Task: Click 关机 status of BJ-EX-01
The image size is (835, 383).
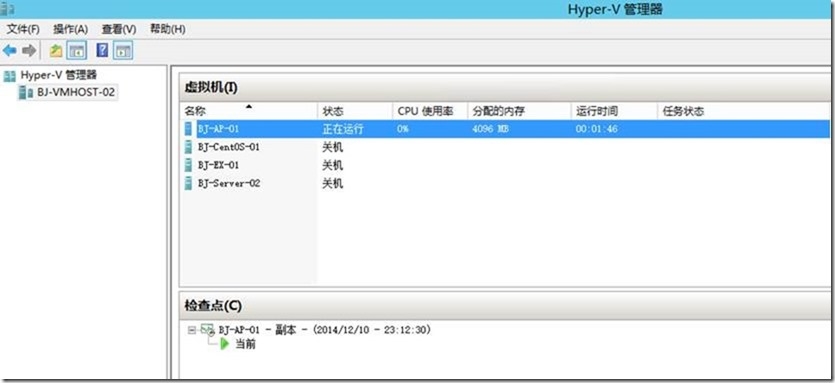Action: tap(333, 165)
